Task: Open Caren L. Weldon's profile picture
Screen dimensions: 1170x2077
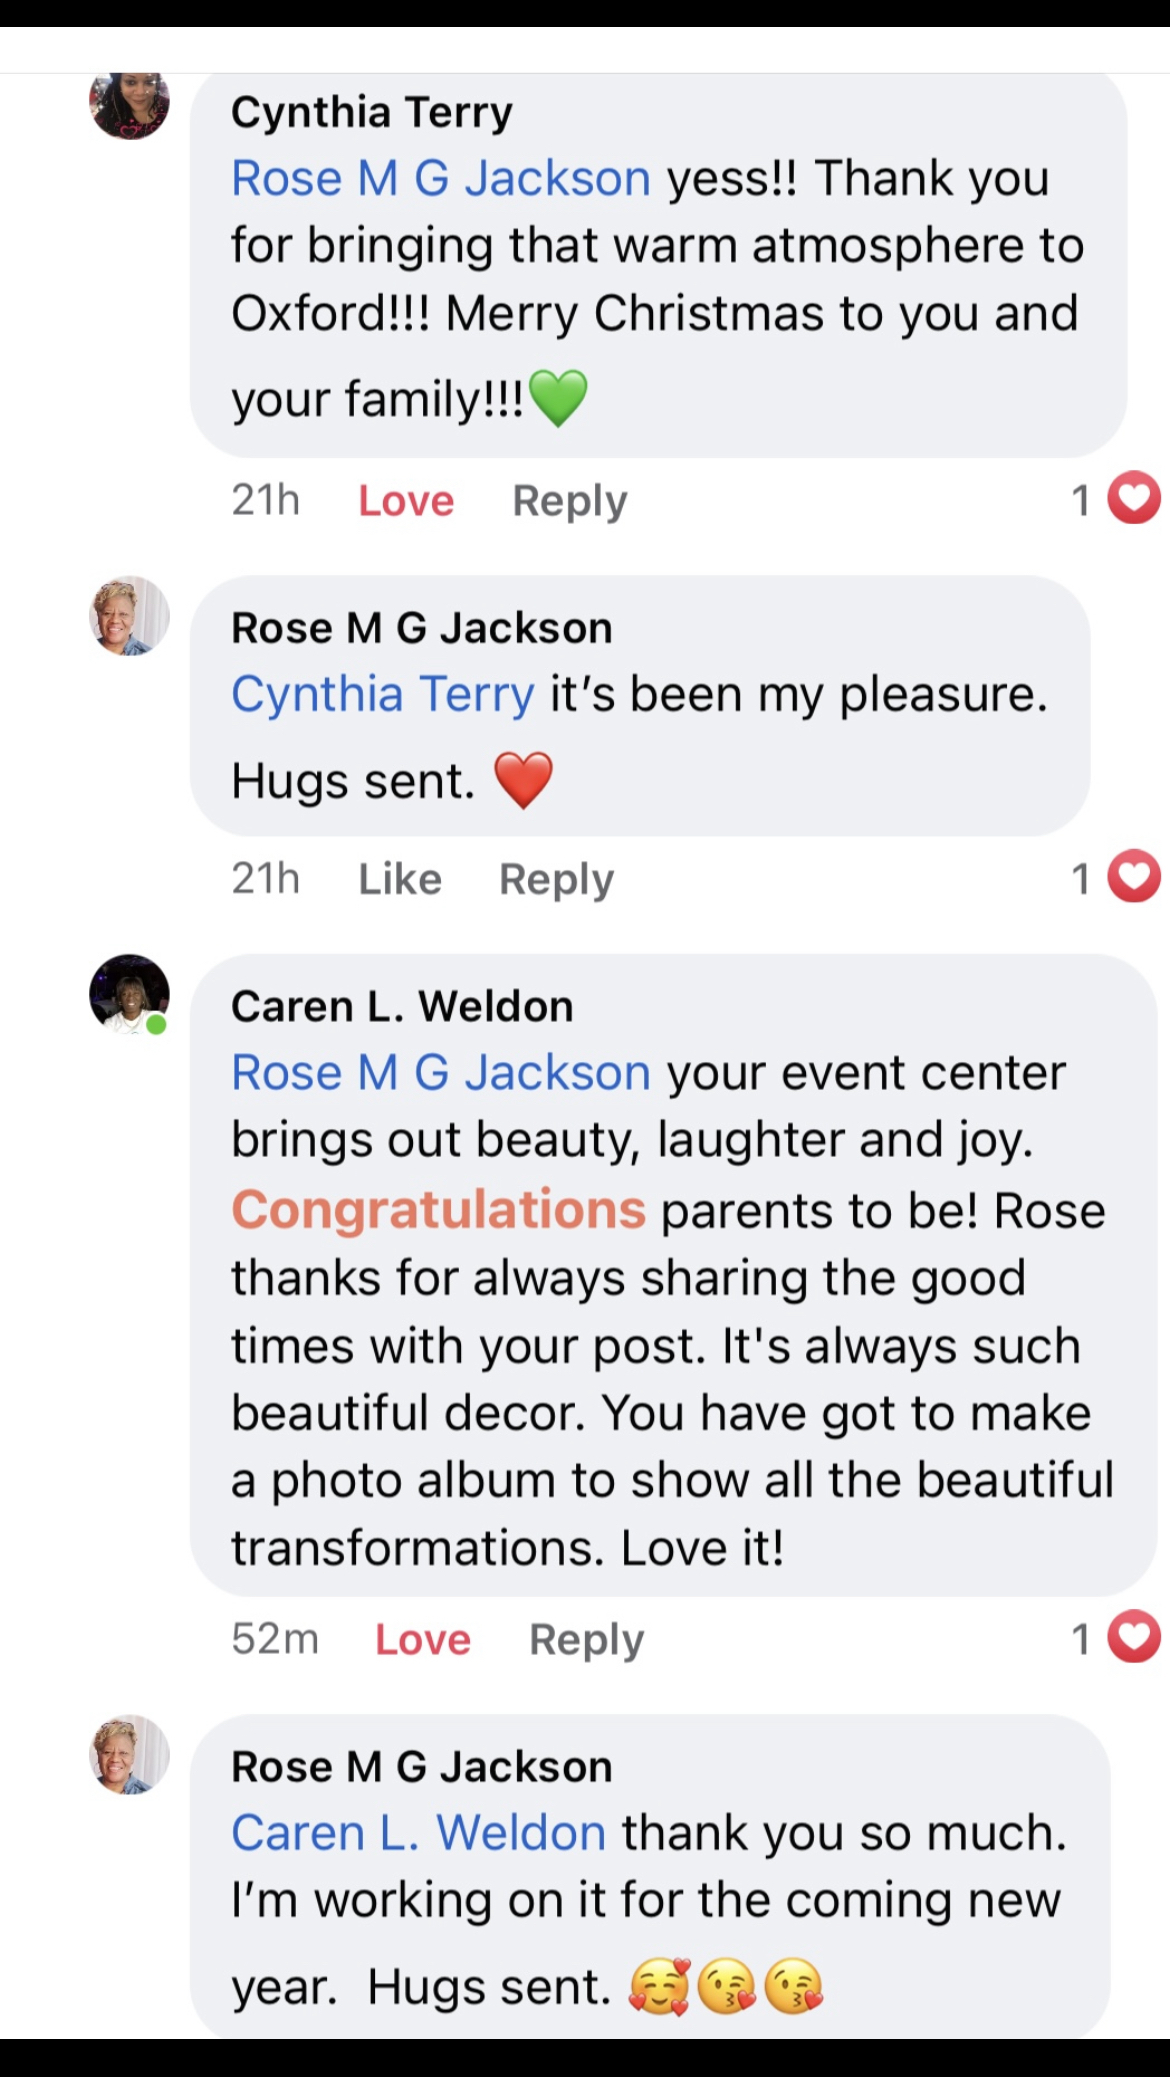Action: click(x=130, y=994)
